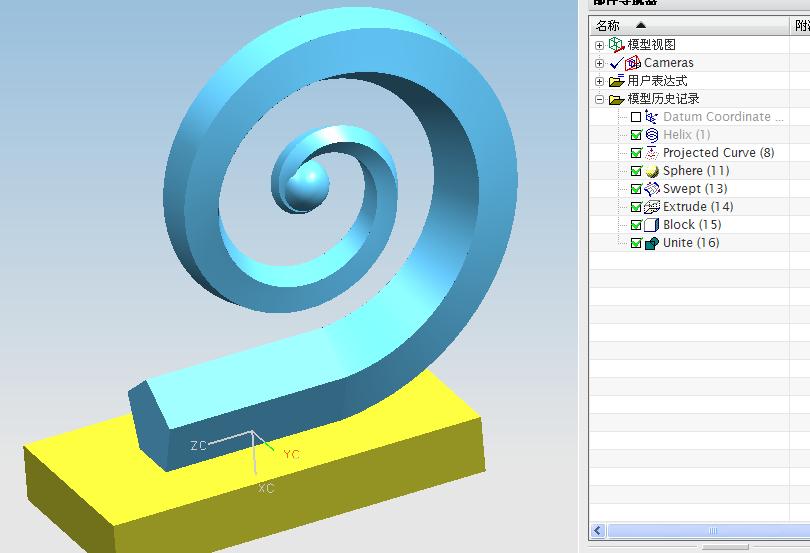
Task: Click the navigator scroll left arrow
Action: 598,530
